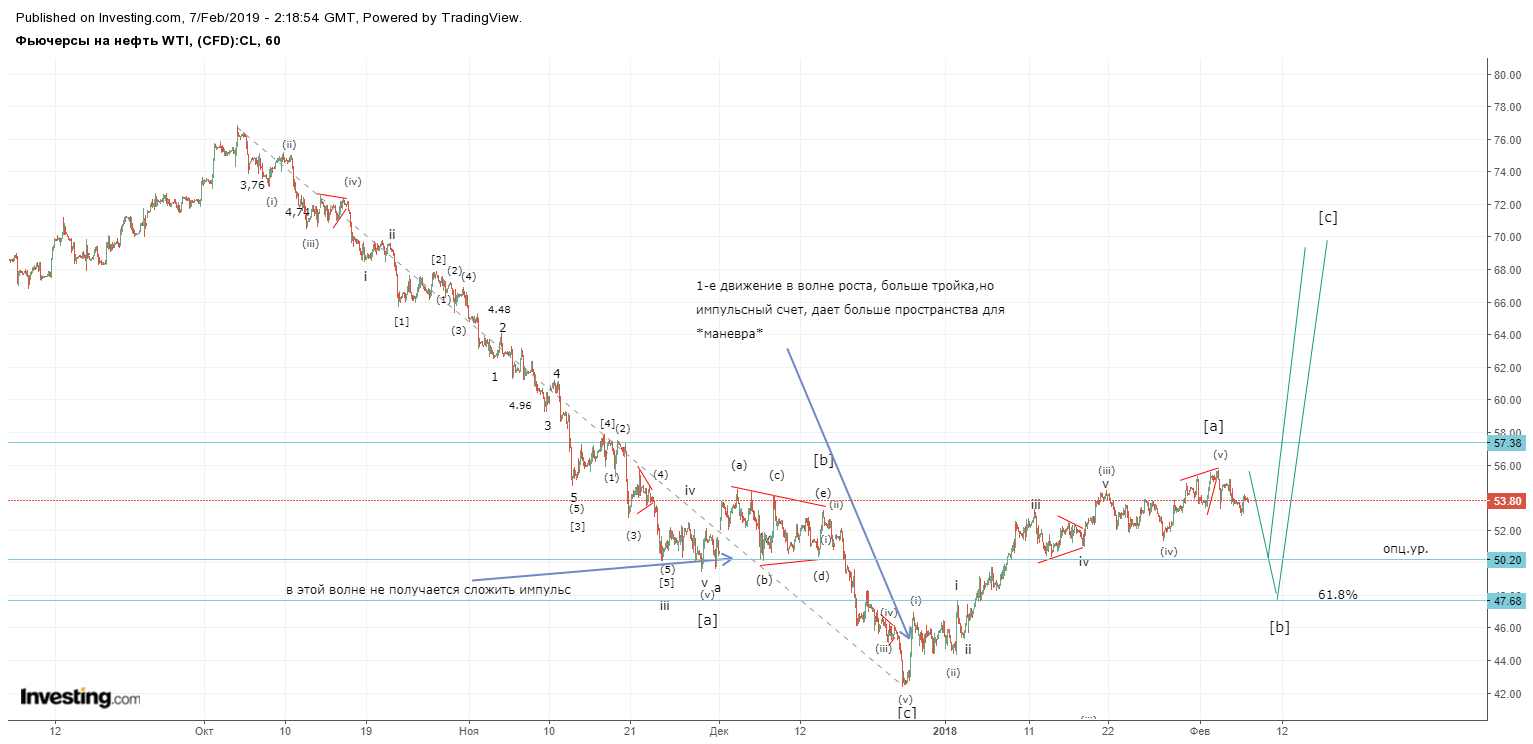Click the "Фев" month label on time axis

(1201, 730)
